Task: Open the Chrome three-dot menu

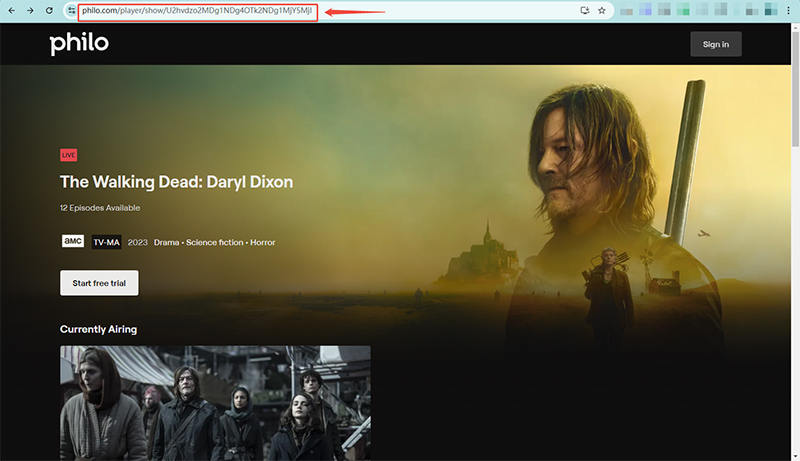Action: point(788,10)
